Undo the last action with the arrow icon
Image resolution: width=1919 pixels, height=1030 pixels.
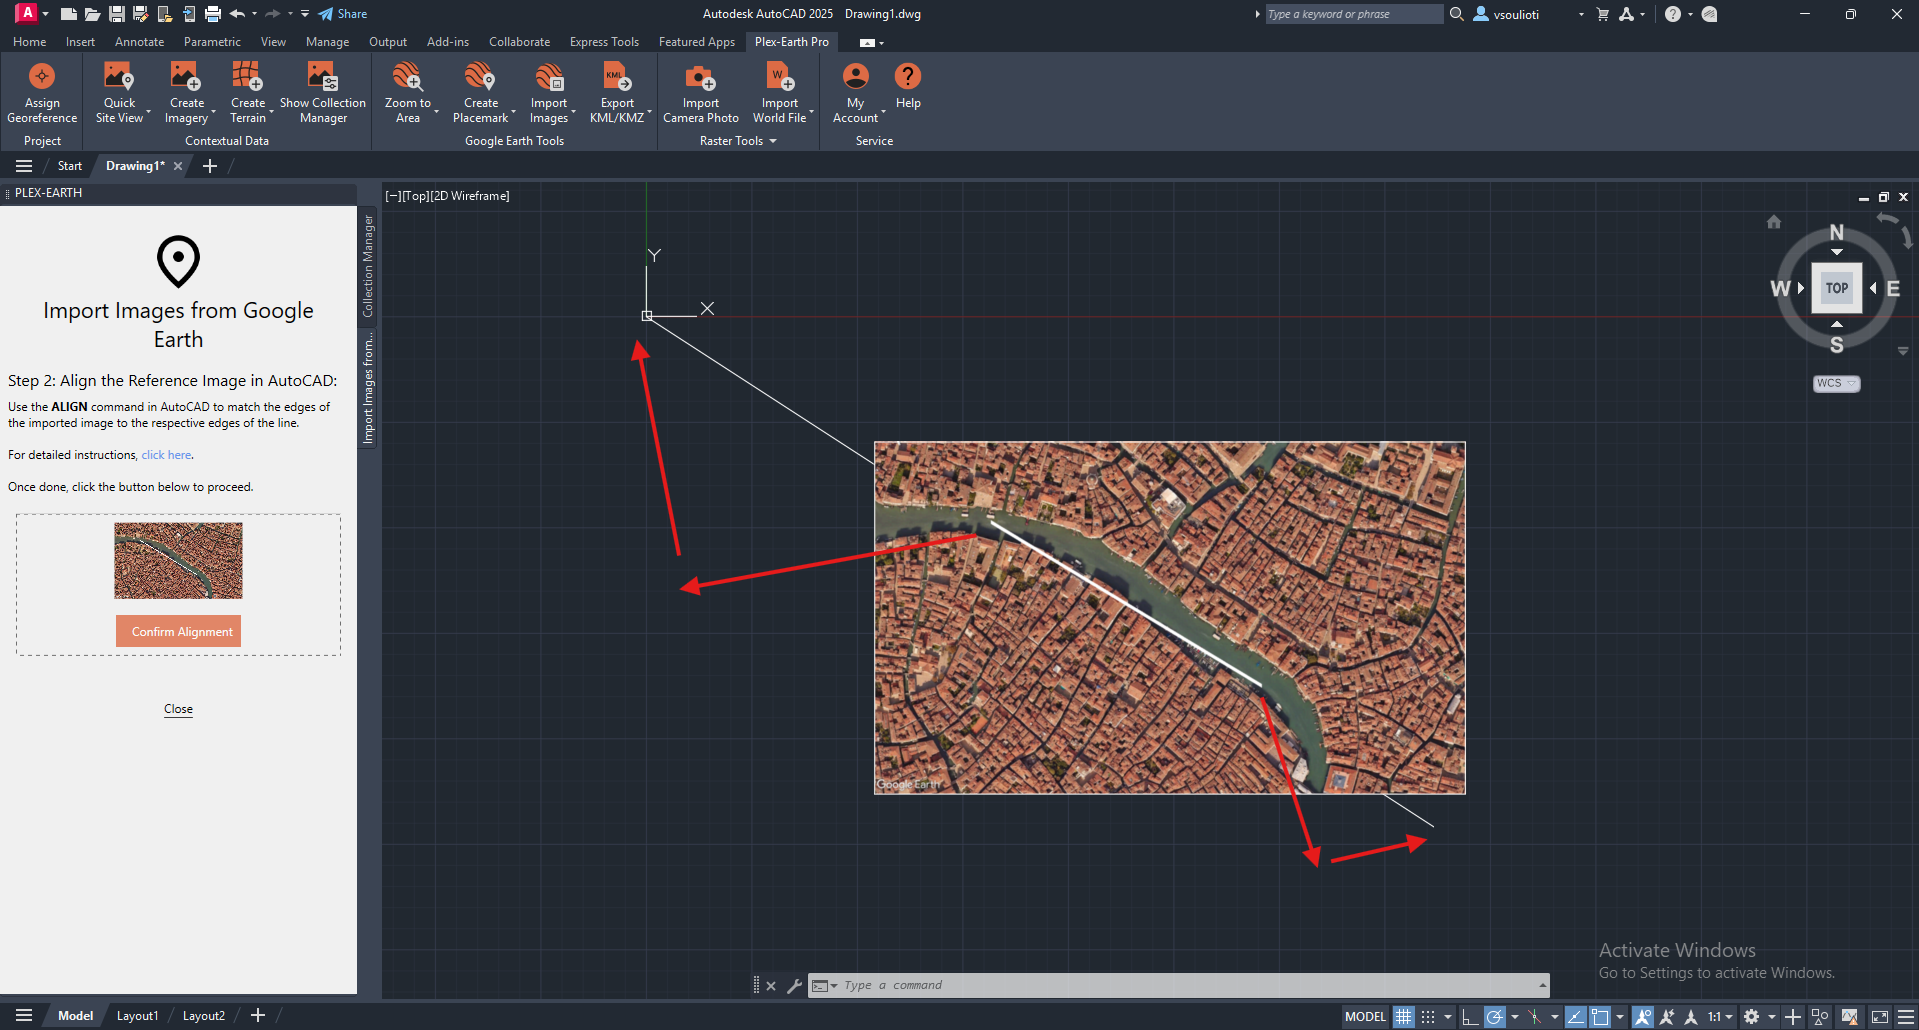click(237, 14)
